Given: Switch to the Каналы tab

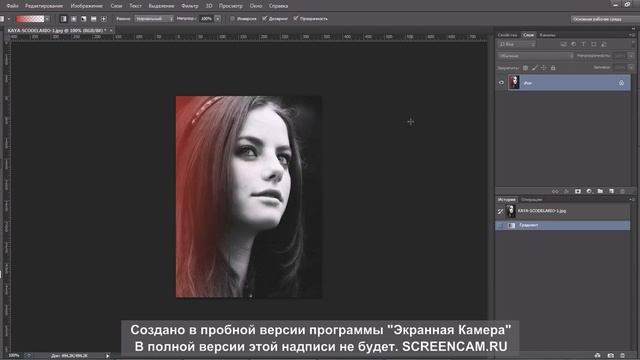Looking at the screenshot, I should point(547,35).
